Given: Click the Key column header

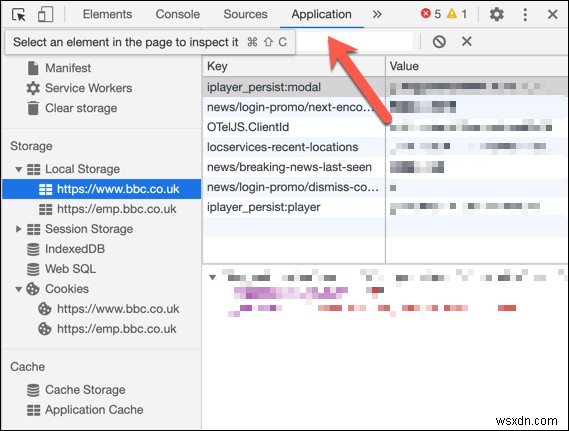Looking at the screenshot, I should click(x=294, y=66).
